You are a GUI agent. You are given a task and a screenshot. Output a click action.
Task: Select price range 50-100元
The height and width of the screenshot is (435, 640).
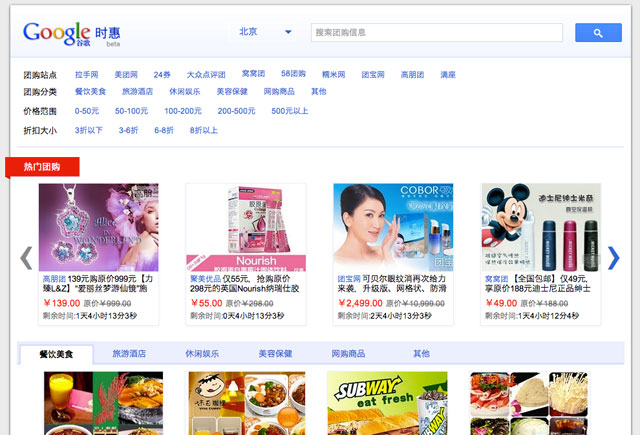(x=131, y=111)
